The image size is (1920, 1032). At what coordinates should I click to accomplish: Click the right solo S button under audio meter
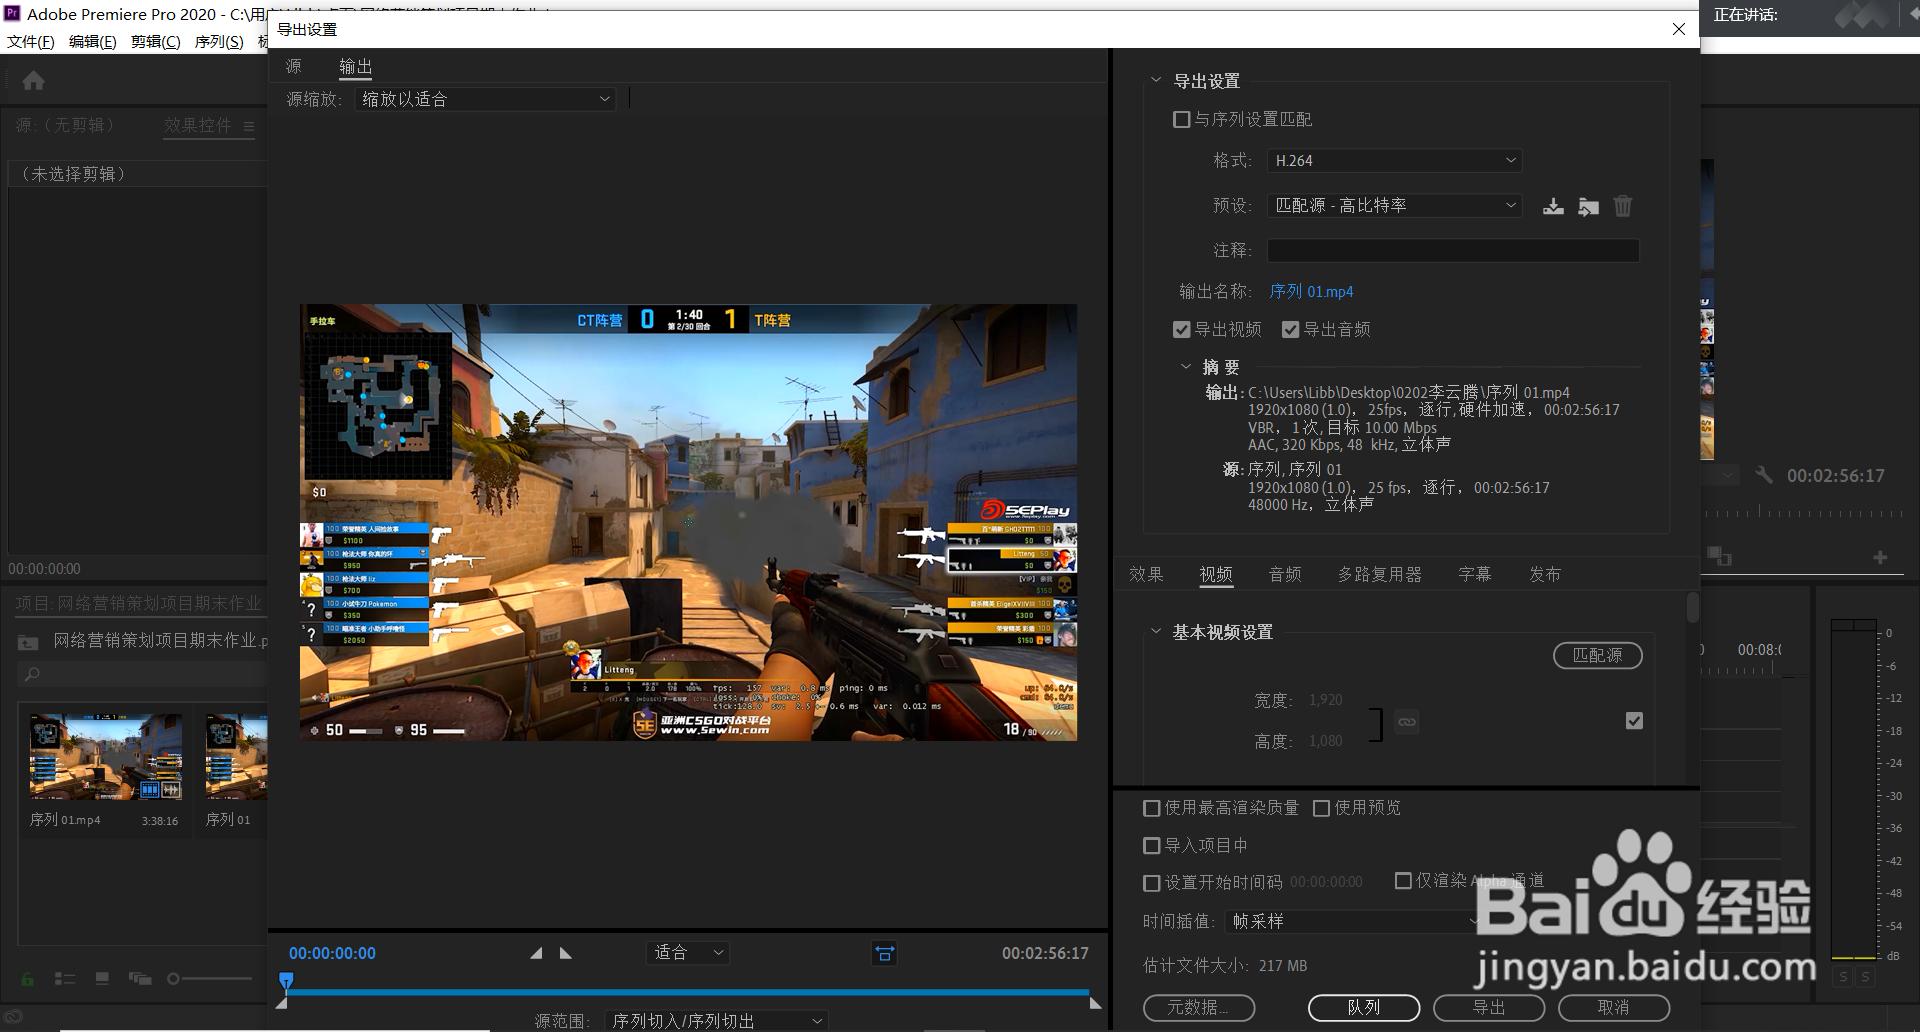tap(1865, 977)
